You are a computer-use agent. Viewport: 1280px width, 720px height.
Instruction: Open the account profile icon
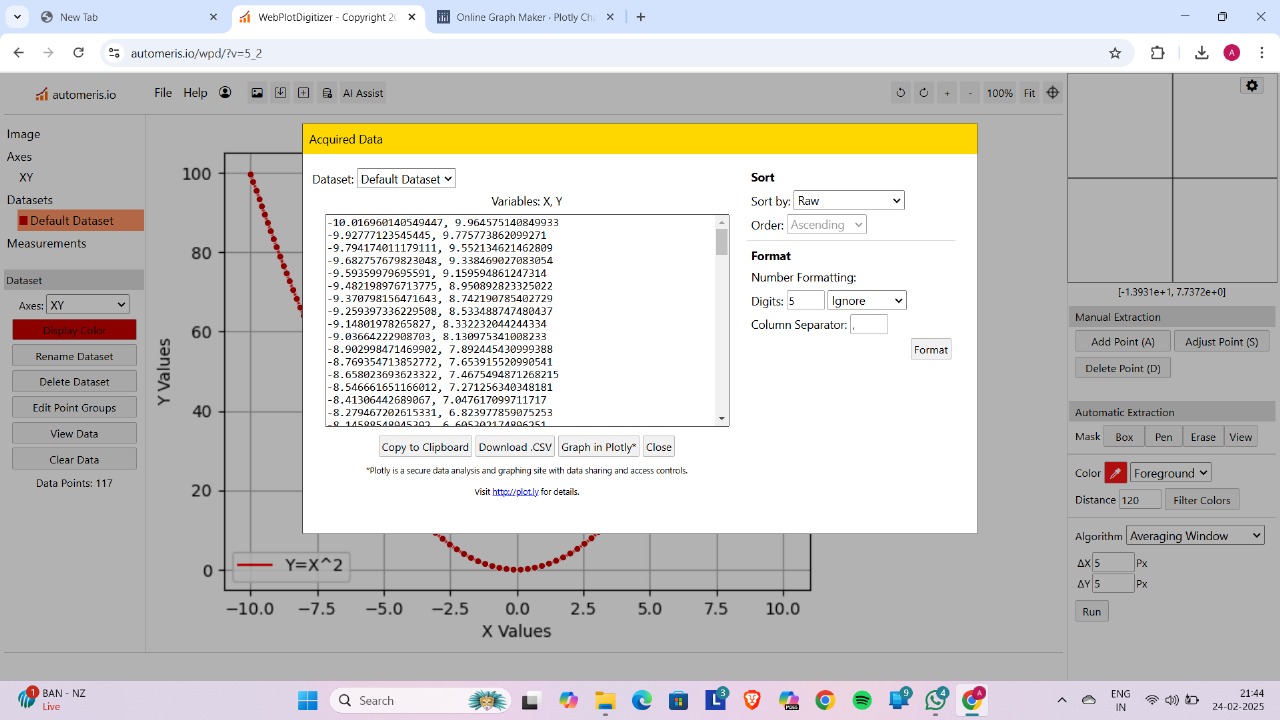225,92
